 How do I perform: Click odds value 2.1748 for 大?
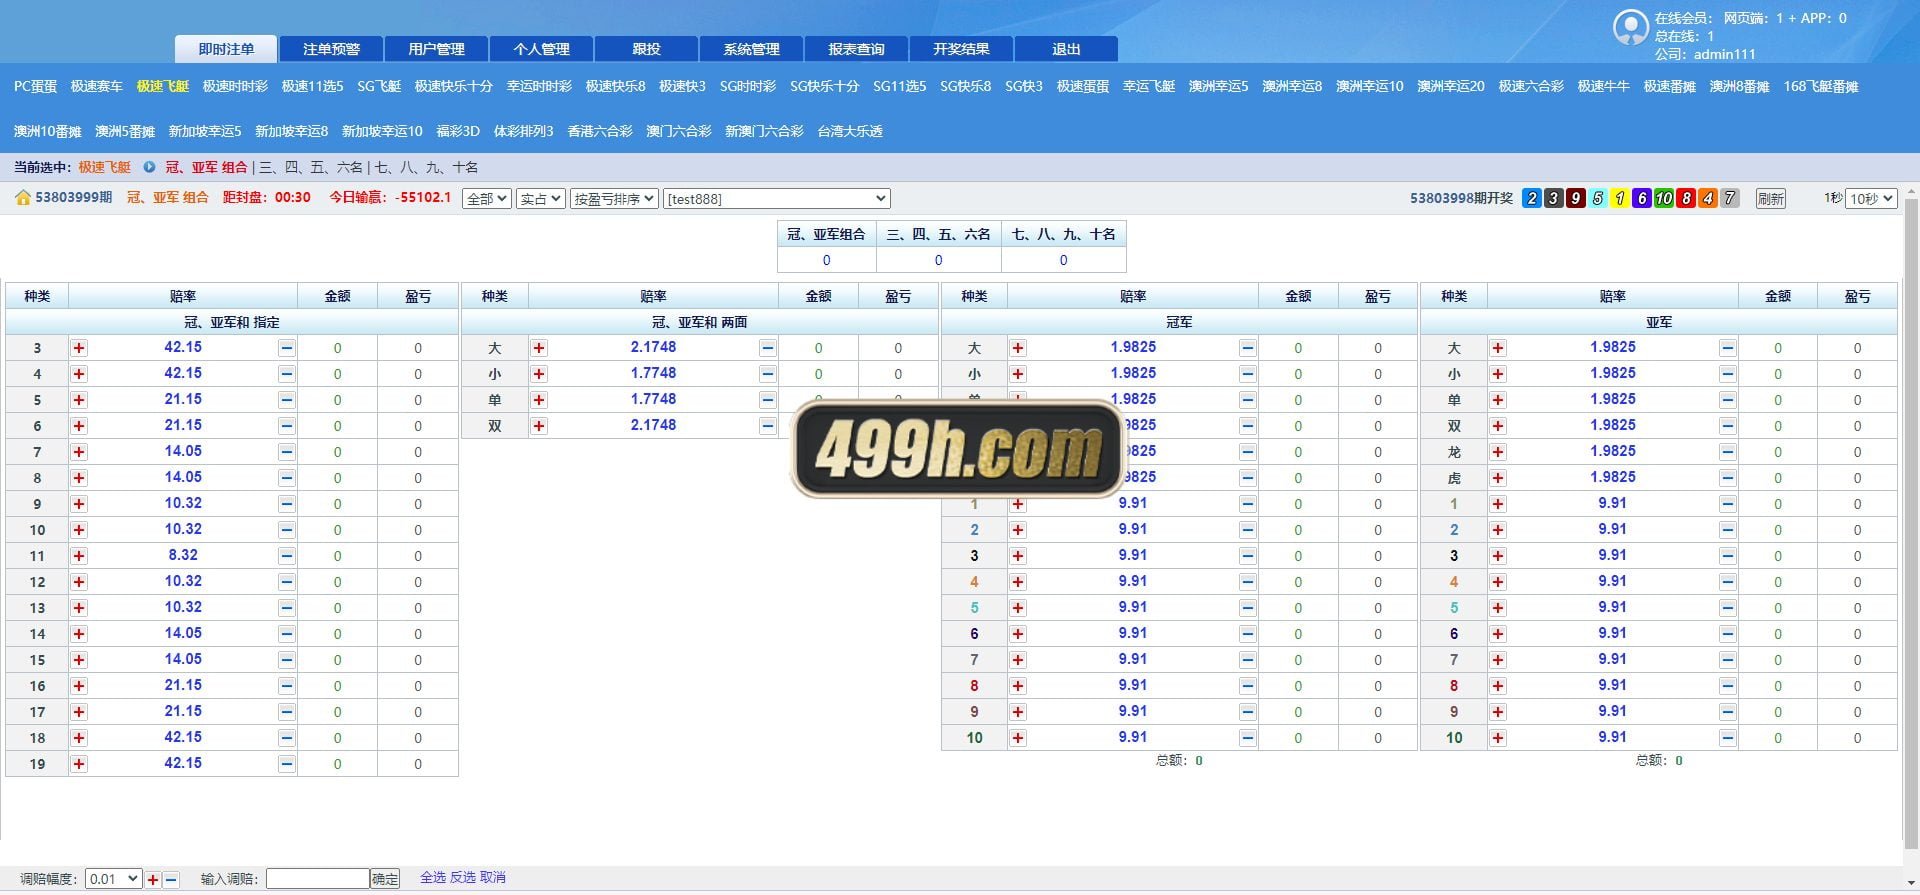653,347
